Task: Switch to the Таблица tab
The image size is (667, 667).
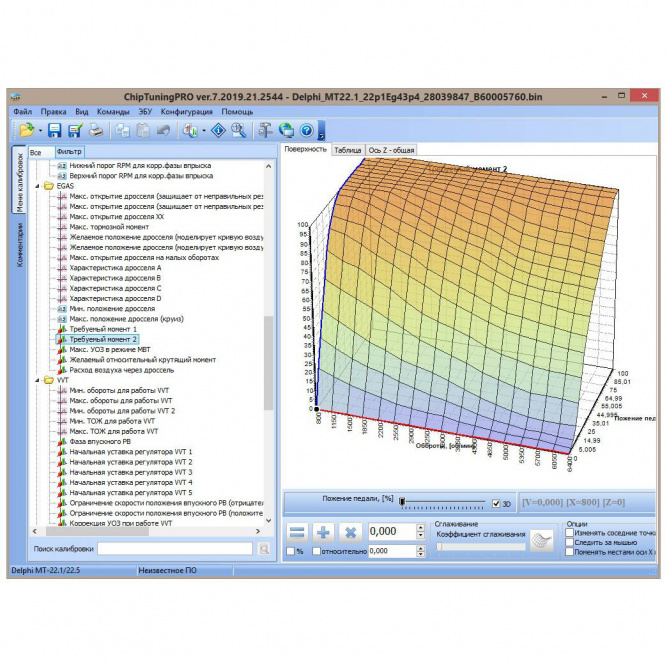Action: click(x=348, y=150)
